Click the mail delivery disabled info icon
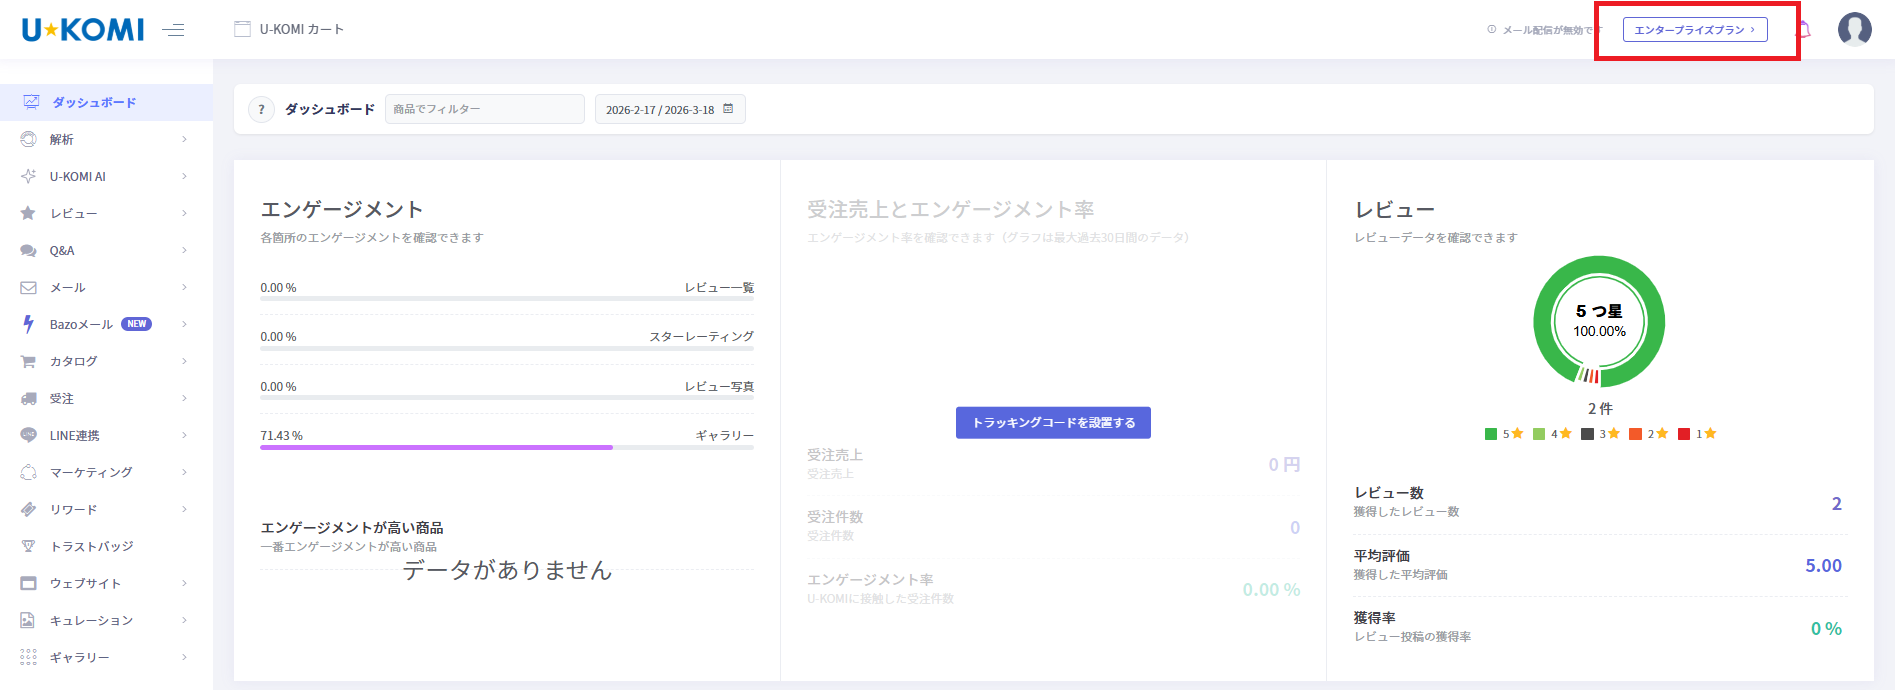The height and width of the screenshot is (690, 1895). 1491,30
